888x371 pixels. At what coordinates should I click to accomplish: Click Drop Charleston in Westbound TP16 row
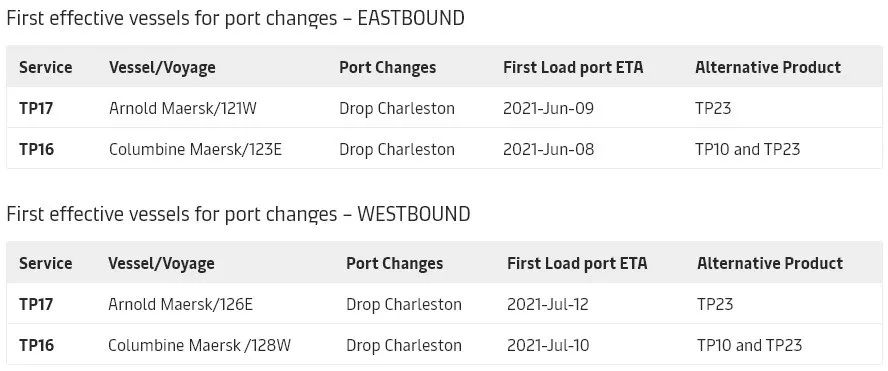point(404,345)
